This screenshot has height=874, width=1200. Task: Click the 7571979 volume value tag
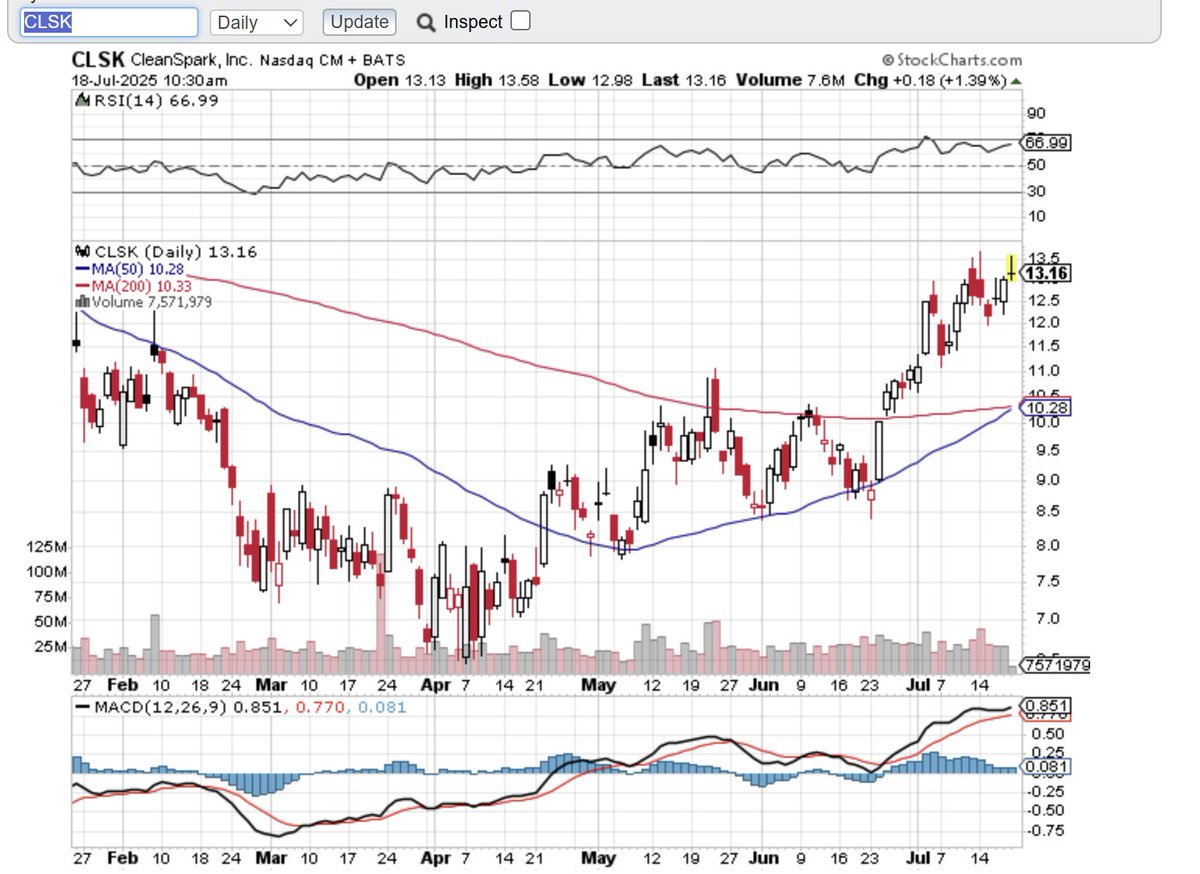(1055, 664)
